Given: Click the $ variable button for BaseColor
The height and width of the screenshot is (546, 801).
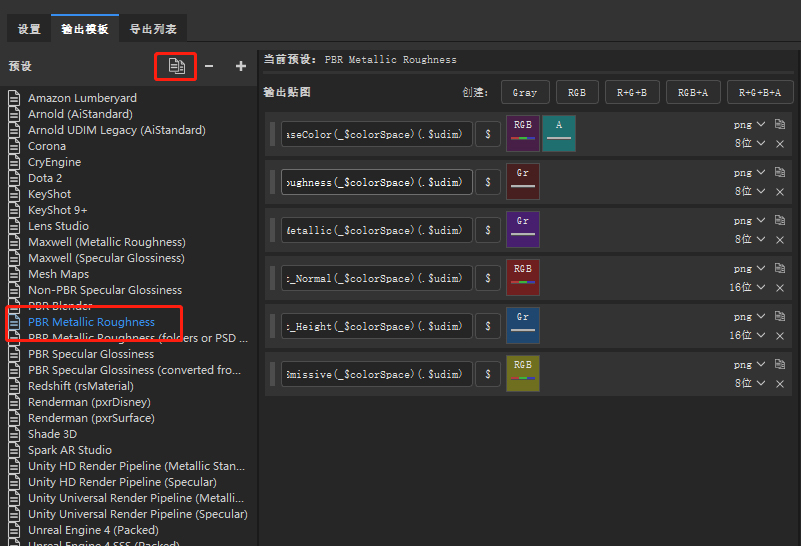Looking at the screenshot, I should [x=488, y=134].
